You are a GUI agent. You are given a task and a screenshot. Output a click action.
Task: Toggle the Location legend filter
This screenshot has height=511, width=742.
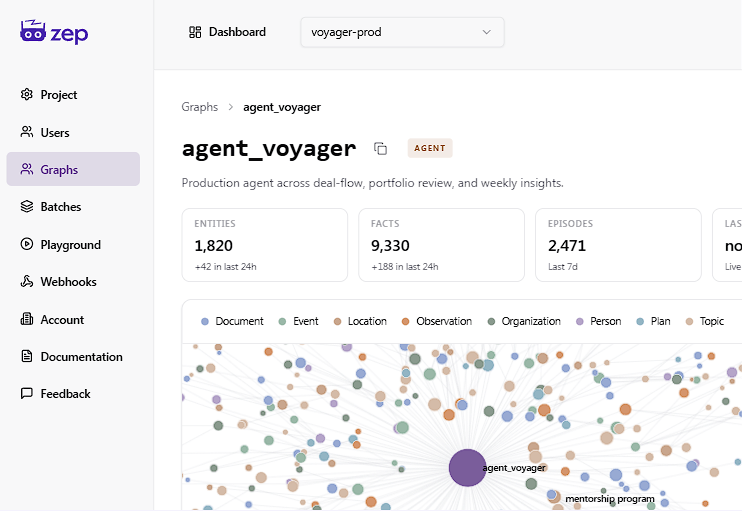point(360,321)
